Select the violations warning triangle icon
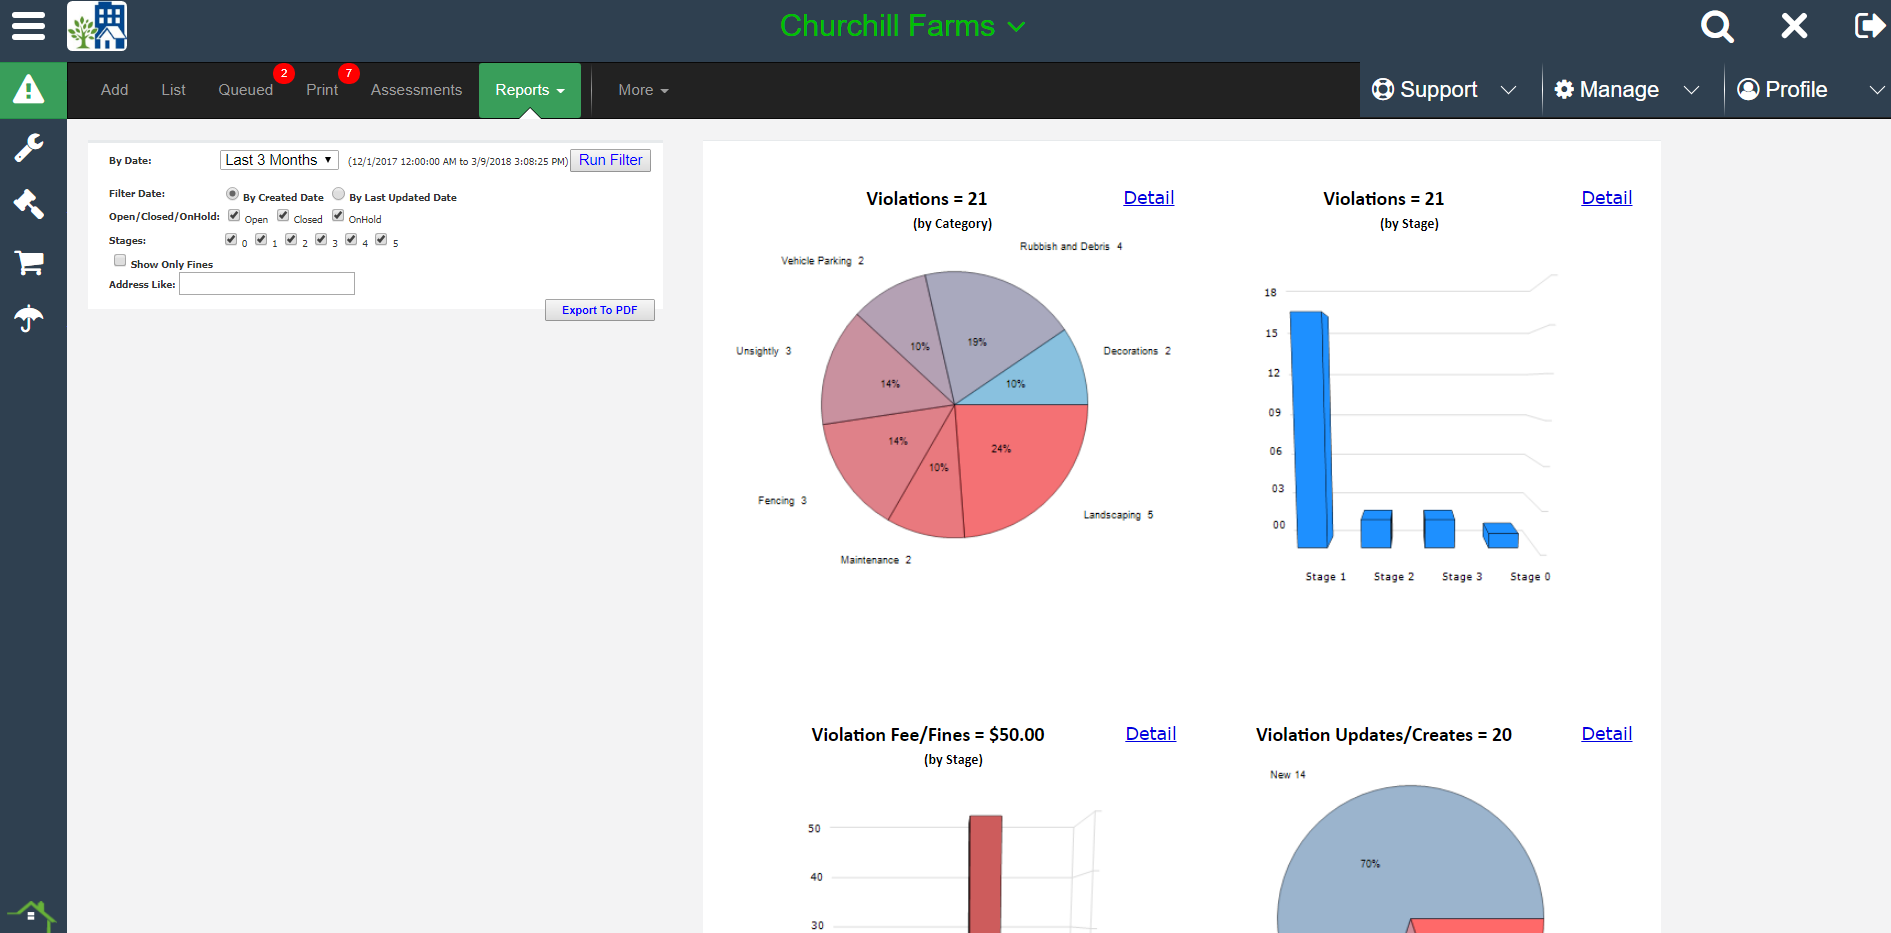 point(29,90)
